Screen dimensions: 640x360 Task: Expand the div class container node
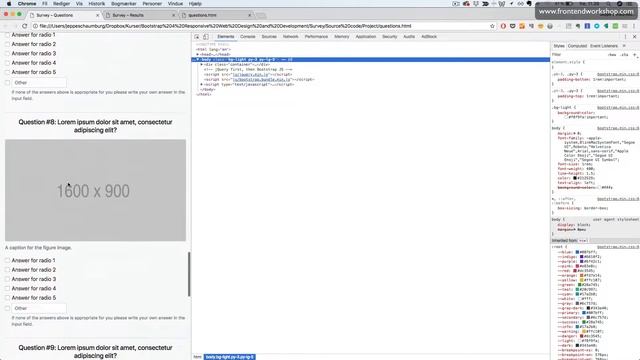tap(202, 64)
